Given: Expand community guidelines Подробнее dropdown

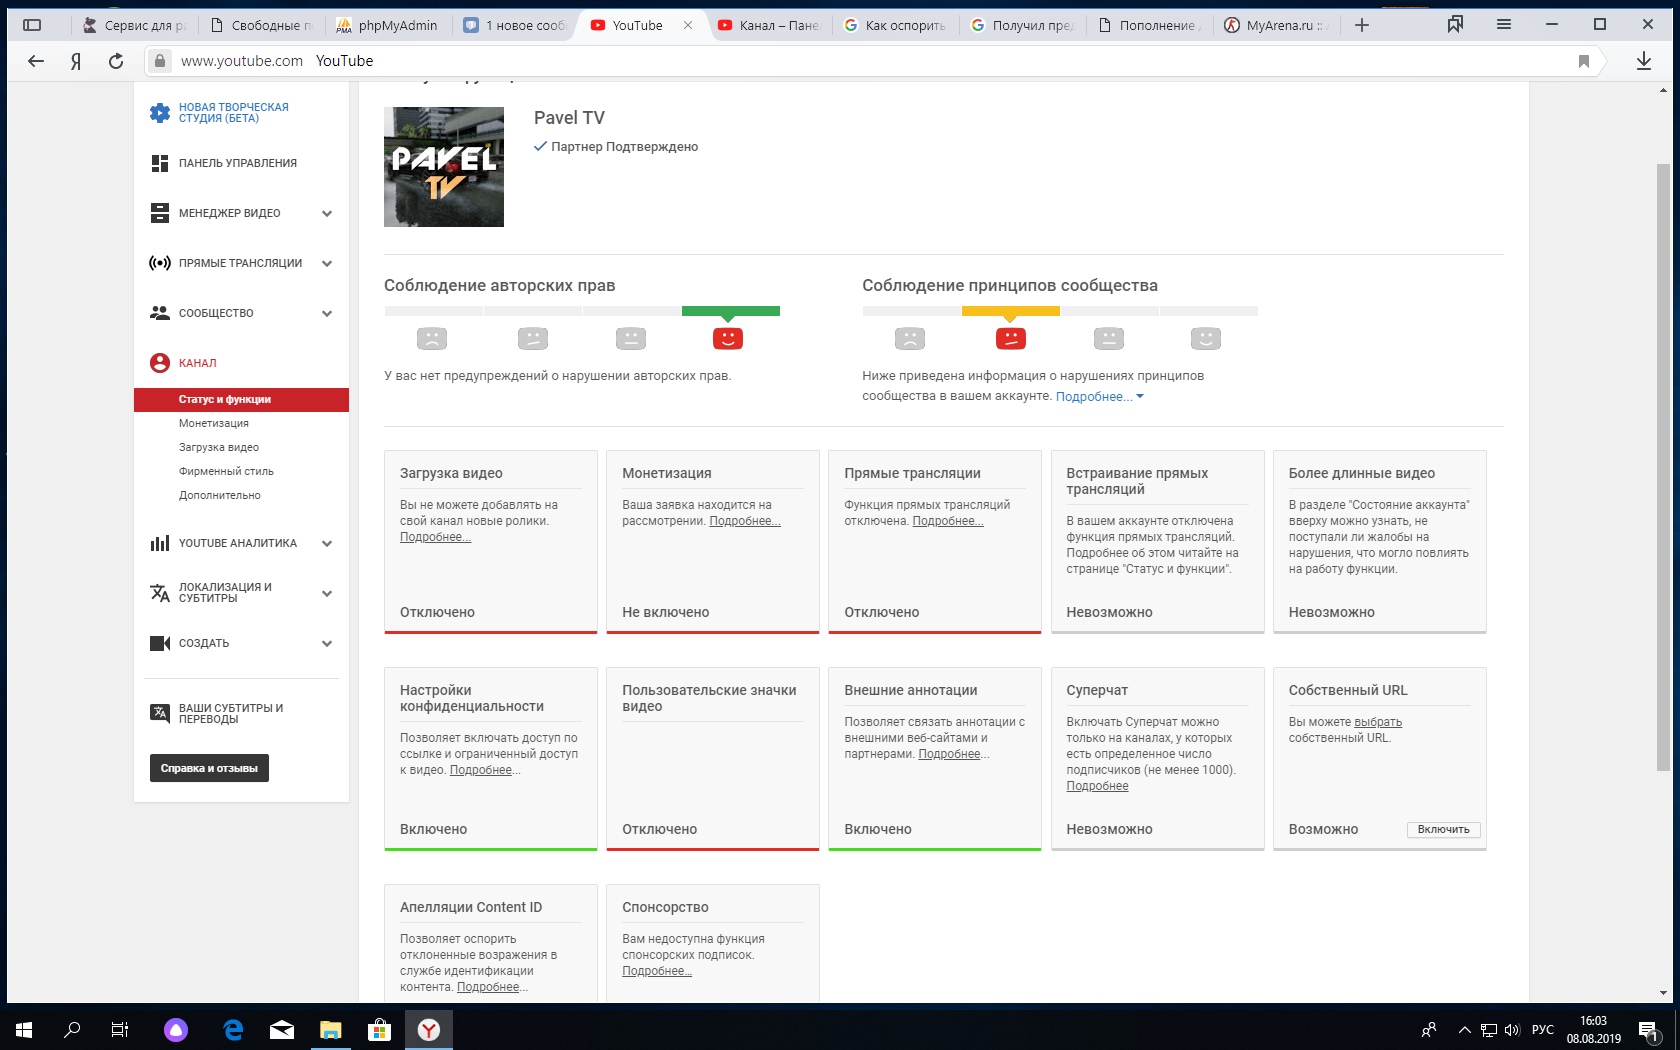Looking at the screenshot, I should click(x=1099, y=397).
